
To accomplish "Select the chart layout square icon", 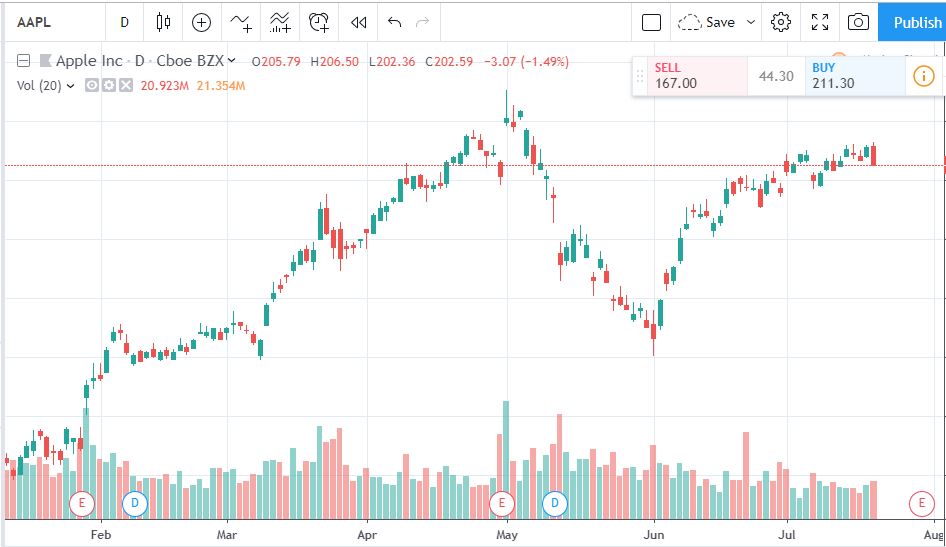I will click(x=651, y=22).
